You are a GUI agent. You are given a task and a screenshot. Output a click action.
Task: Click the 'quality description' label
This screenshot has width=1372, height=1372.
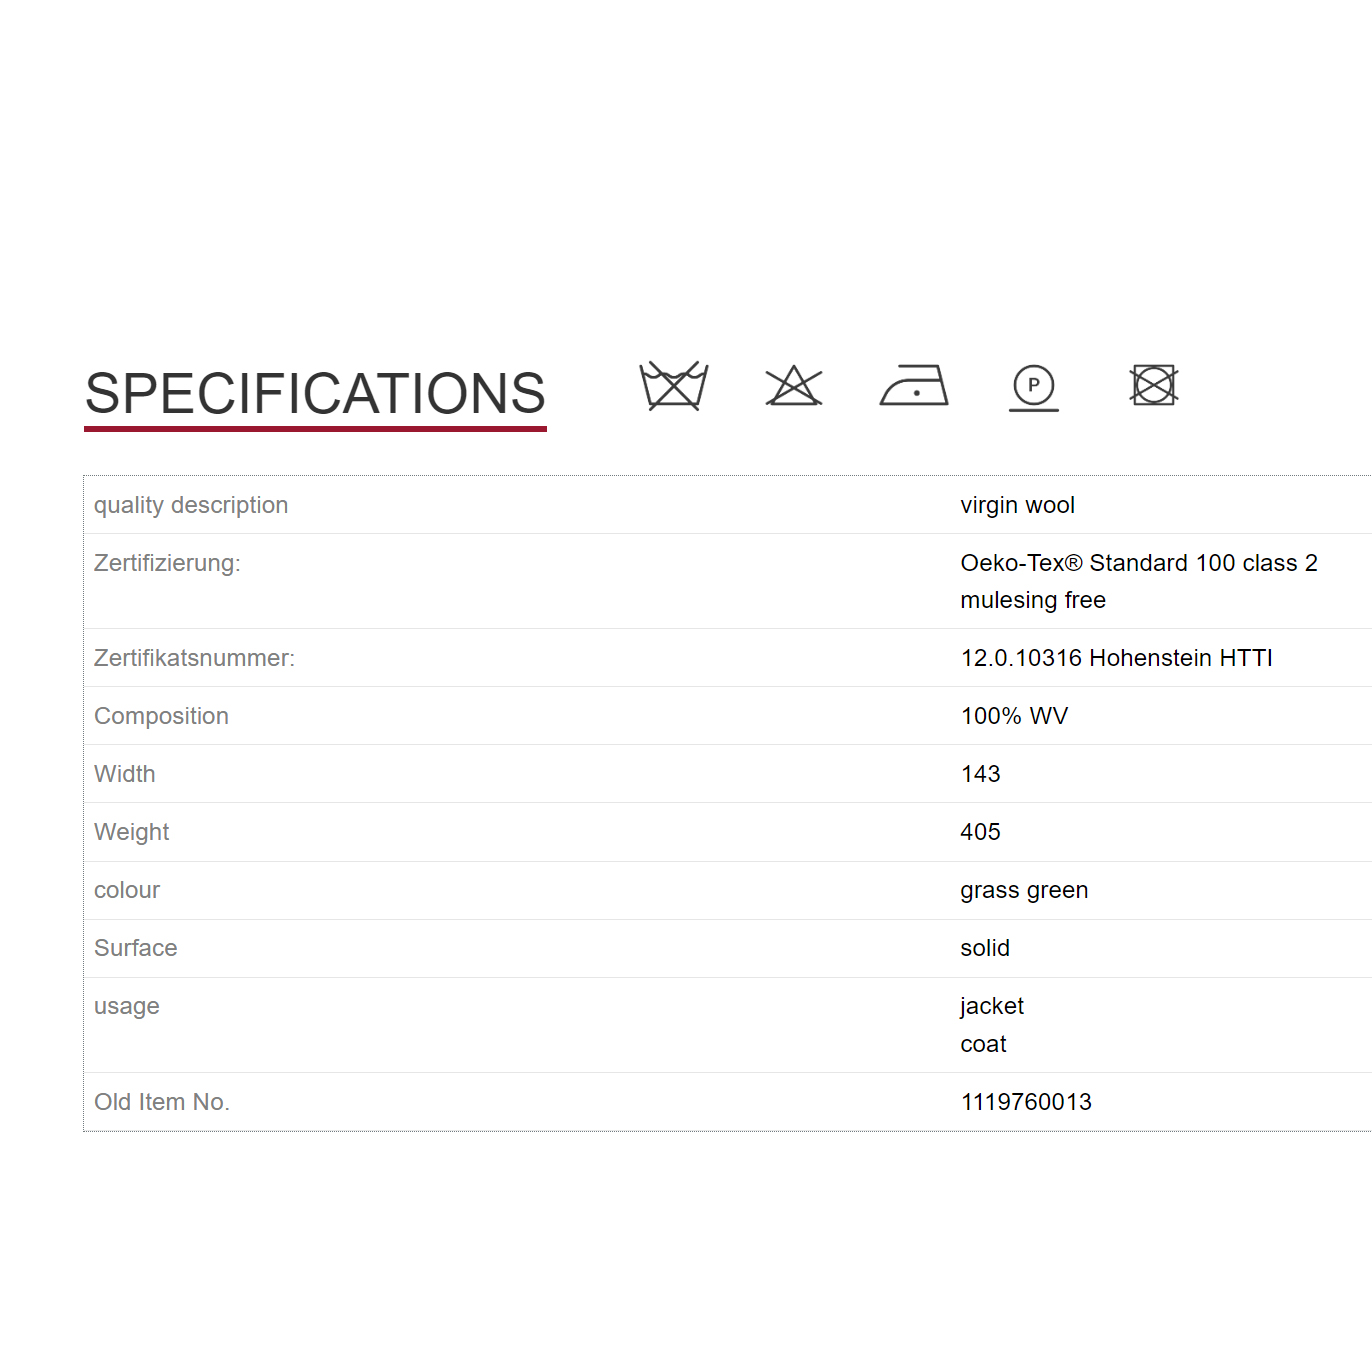[x=191, y=505]
